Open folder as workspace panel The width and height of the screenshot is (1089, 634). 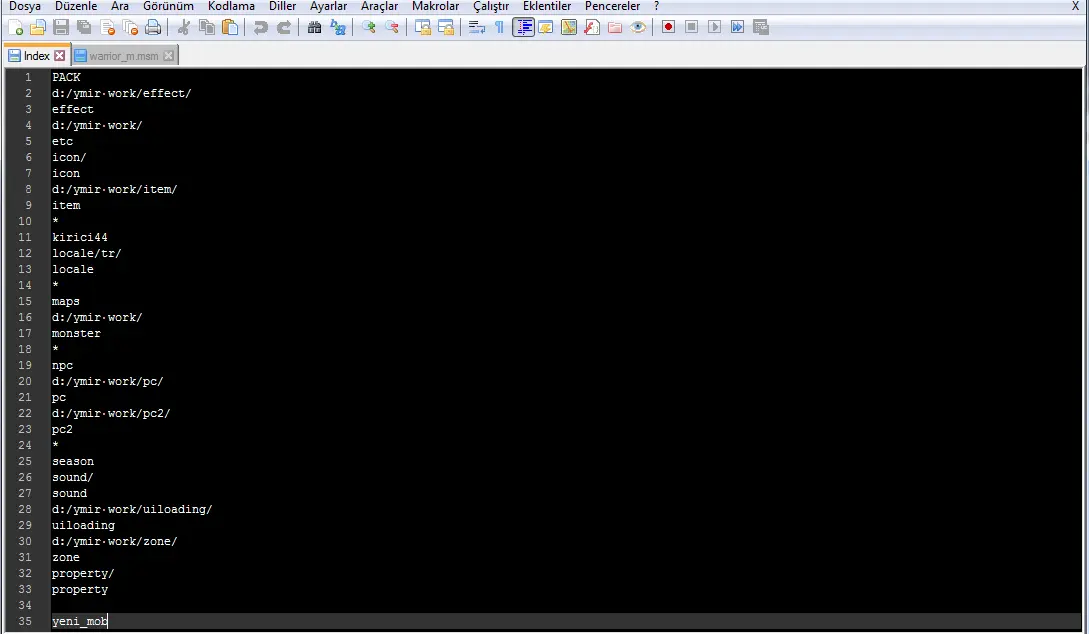(x=615, y=28)
